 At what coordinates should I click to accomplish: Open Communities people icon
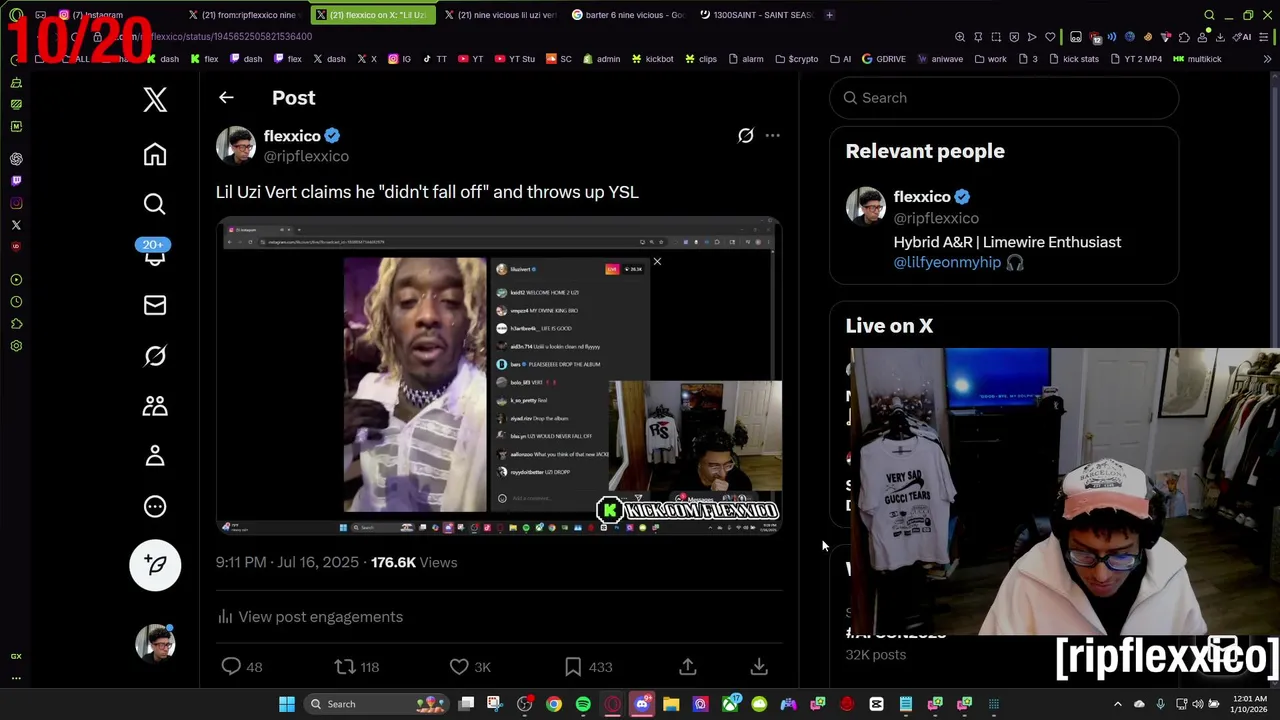pyautogui.click(x=155, y=405)
